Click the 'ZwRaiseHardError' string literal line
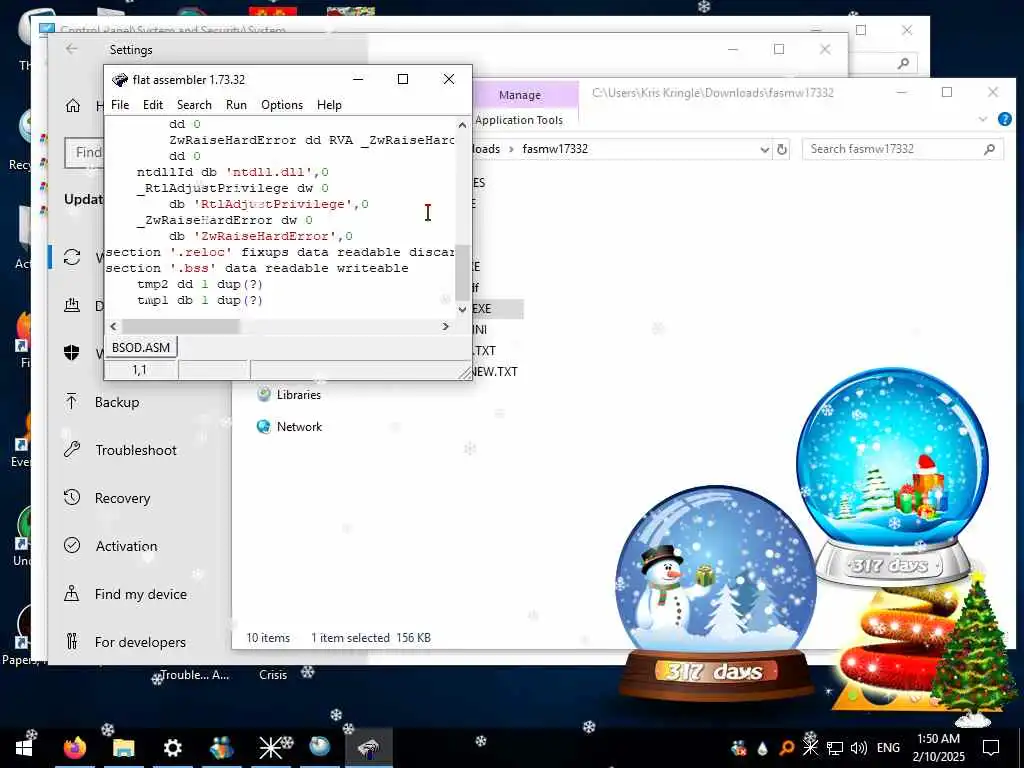The width and height of the screenshot is (1024, 768). click(261, 236)
